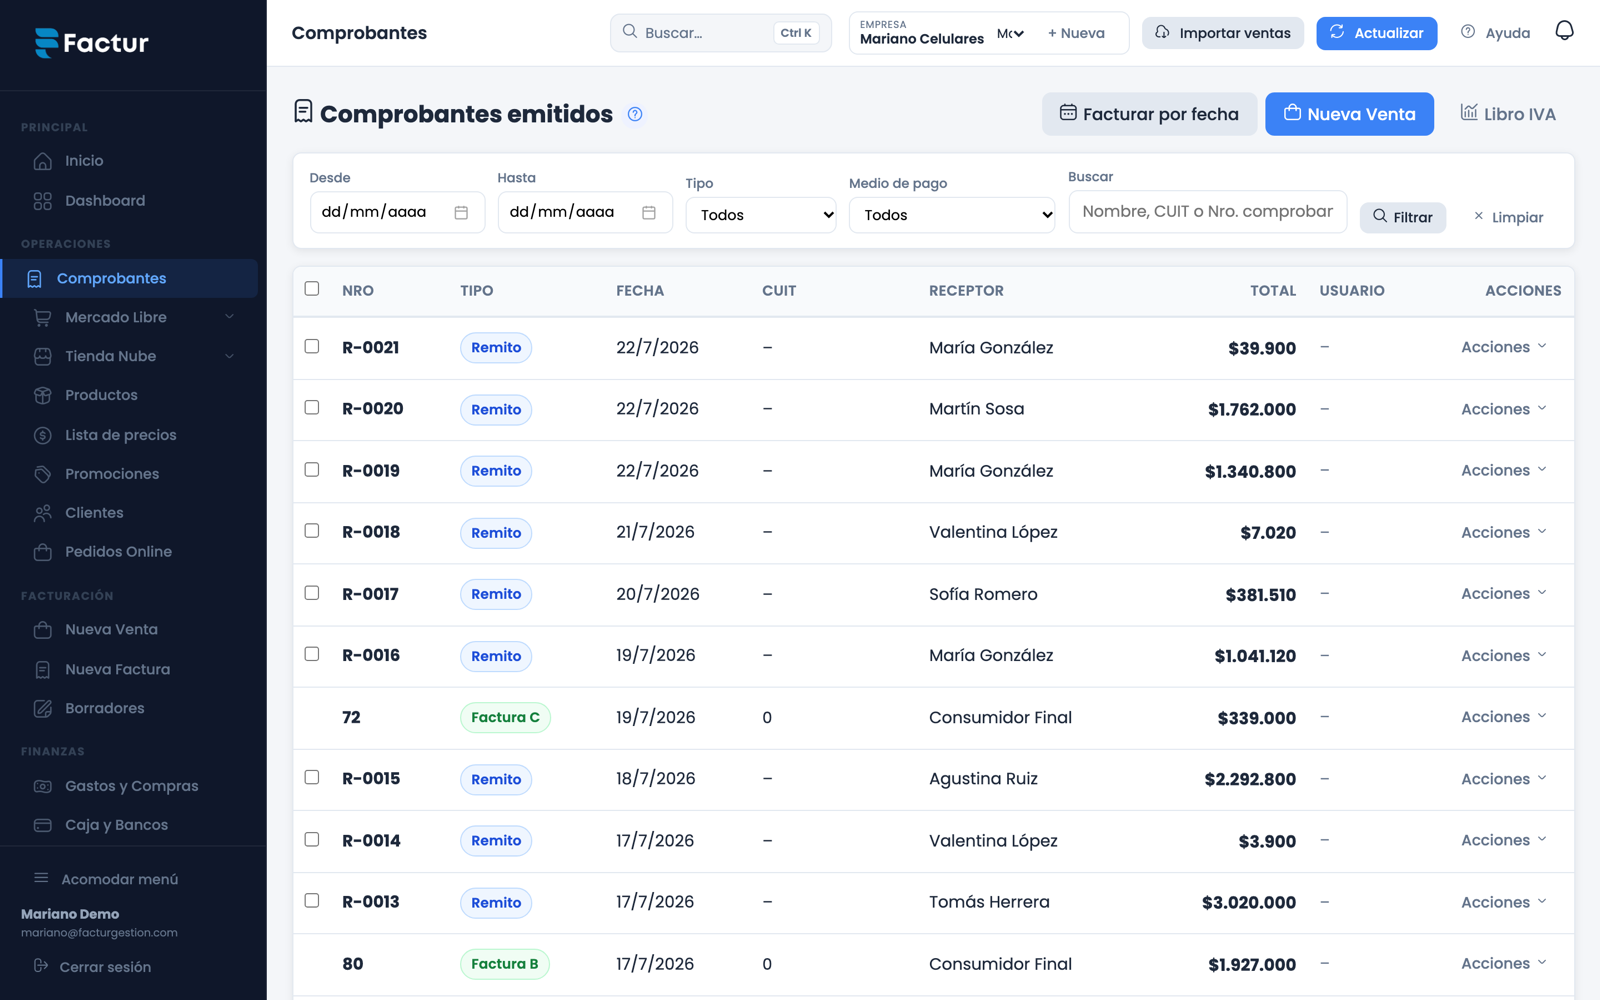Click the Caja y Bancos card icon
Viewport: 1600px width, 1000px height.
coord(42,825)
